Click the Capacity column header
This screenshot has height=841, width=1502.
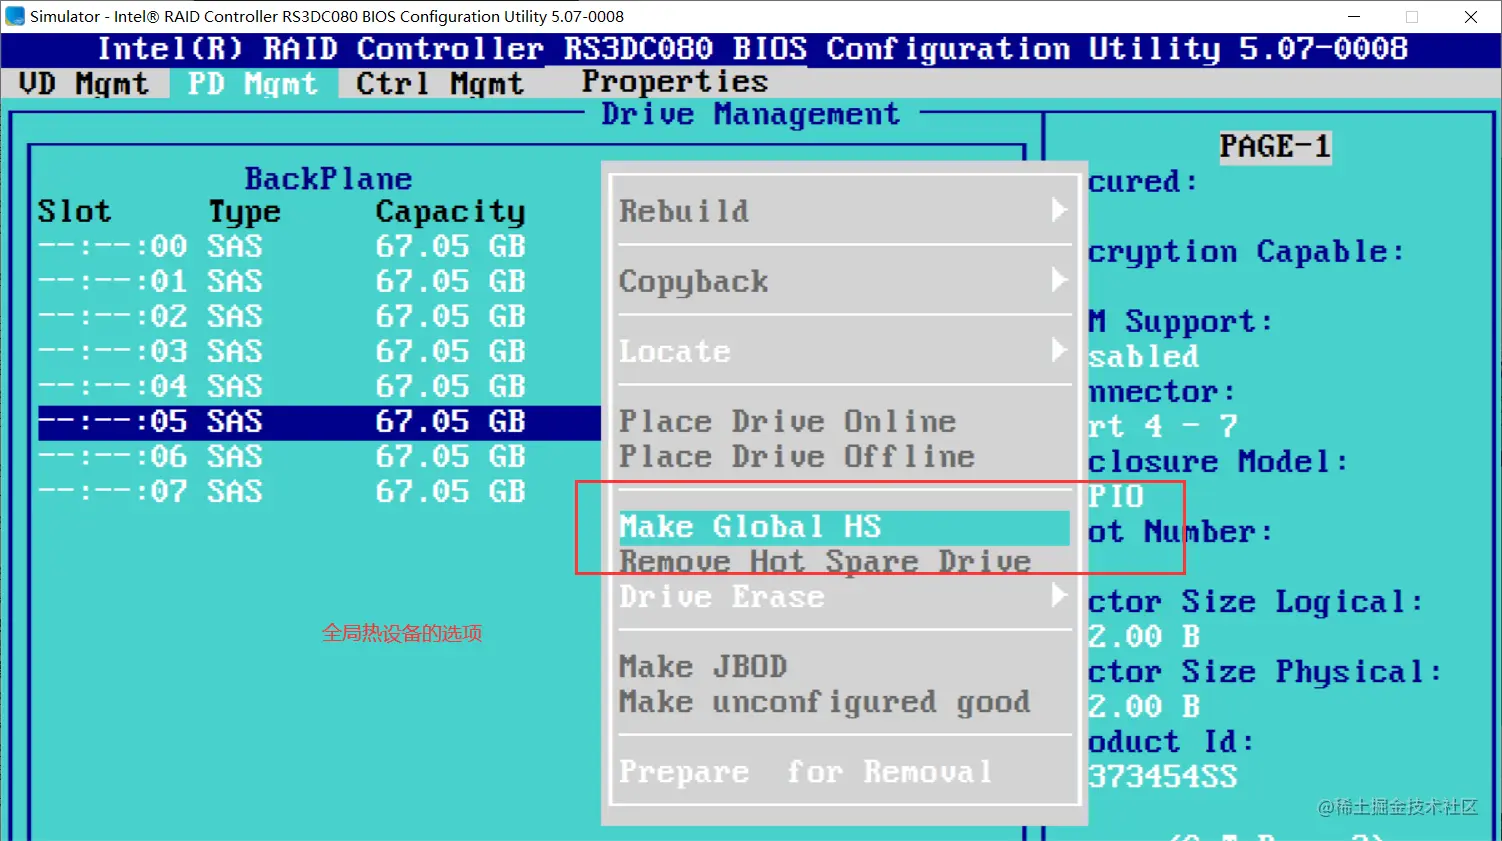coord(450,212)
